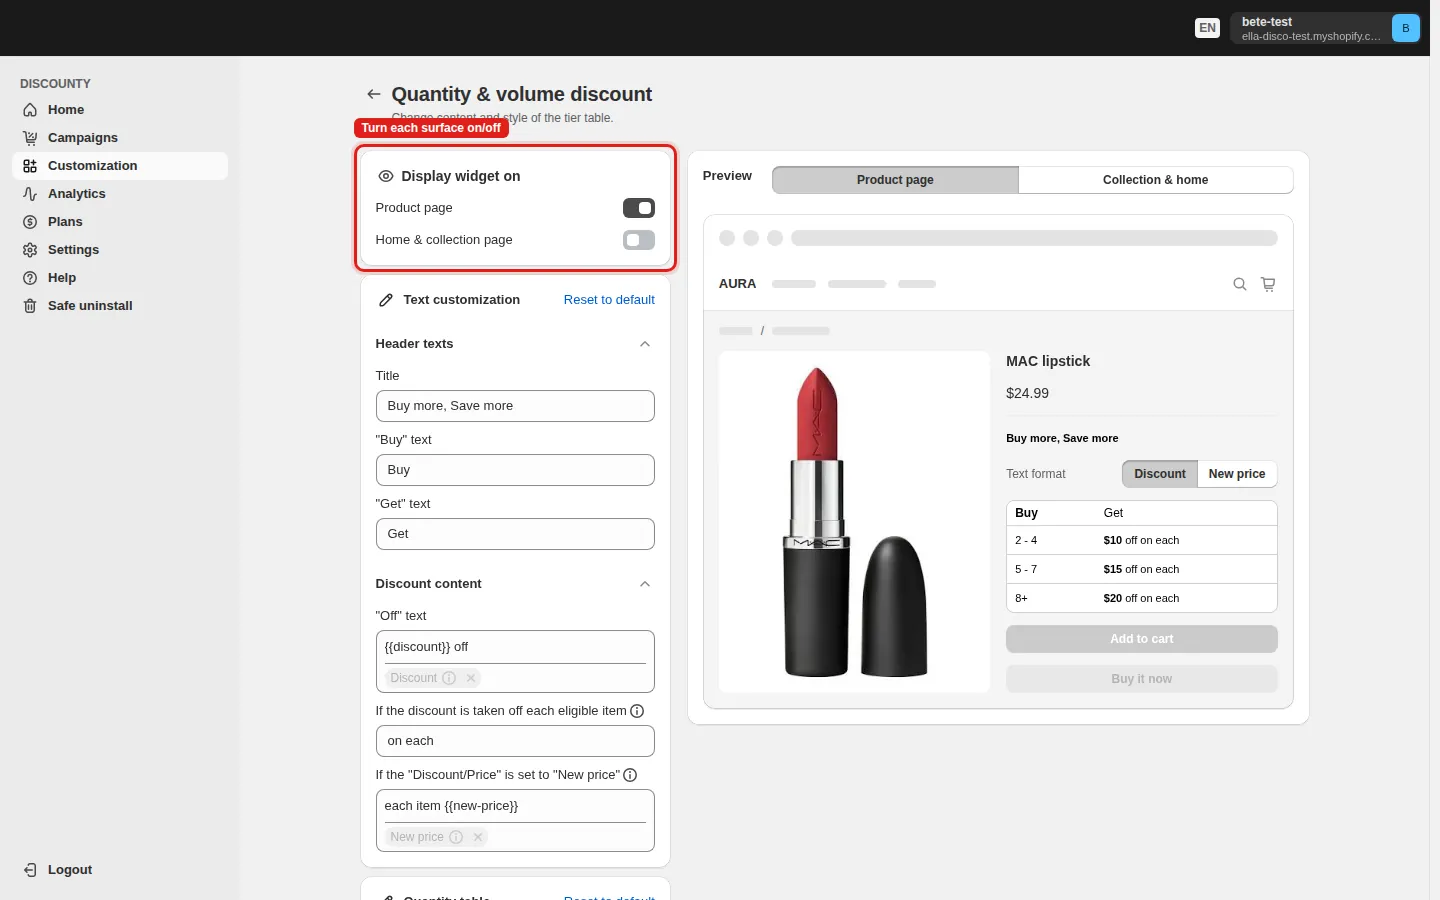This screenshot has height=900, width=1440.
Task: Enable Home & collection page widget switch
Action: pyautogui.click(x=639, y=240)
